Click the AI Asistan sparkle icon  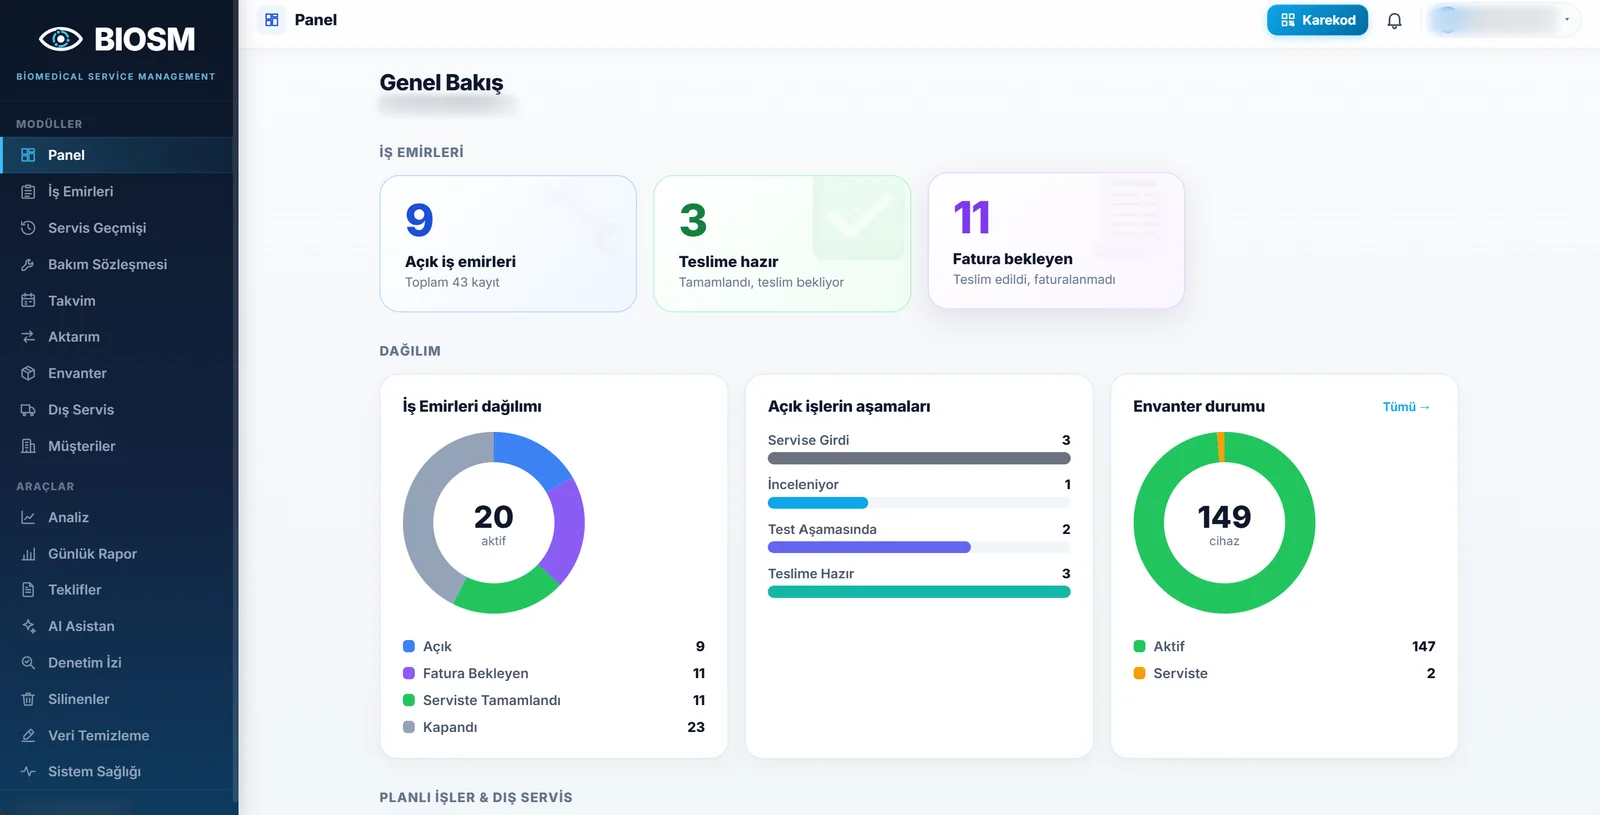pos(28,626)
